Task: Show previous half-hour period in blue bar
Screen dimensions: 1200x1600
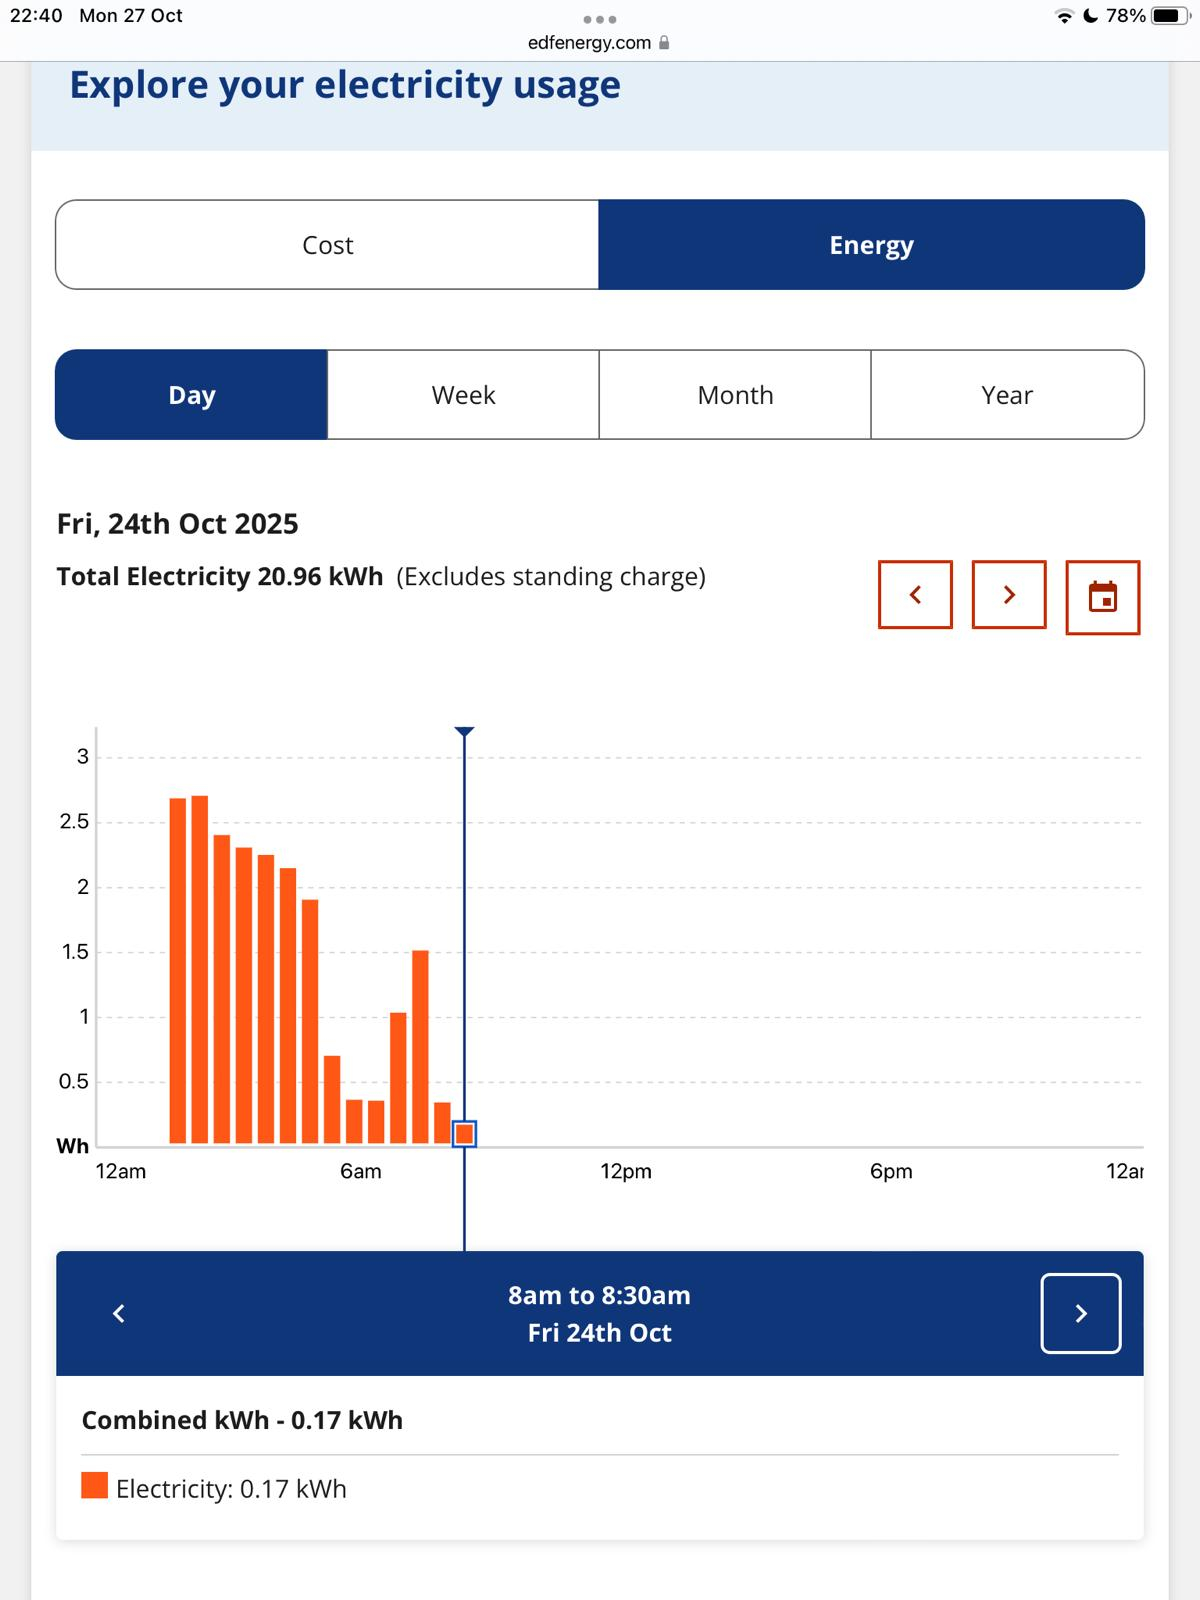Action: (x=119, y=1313)
